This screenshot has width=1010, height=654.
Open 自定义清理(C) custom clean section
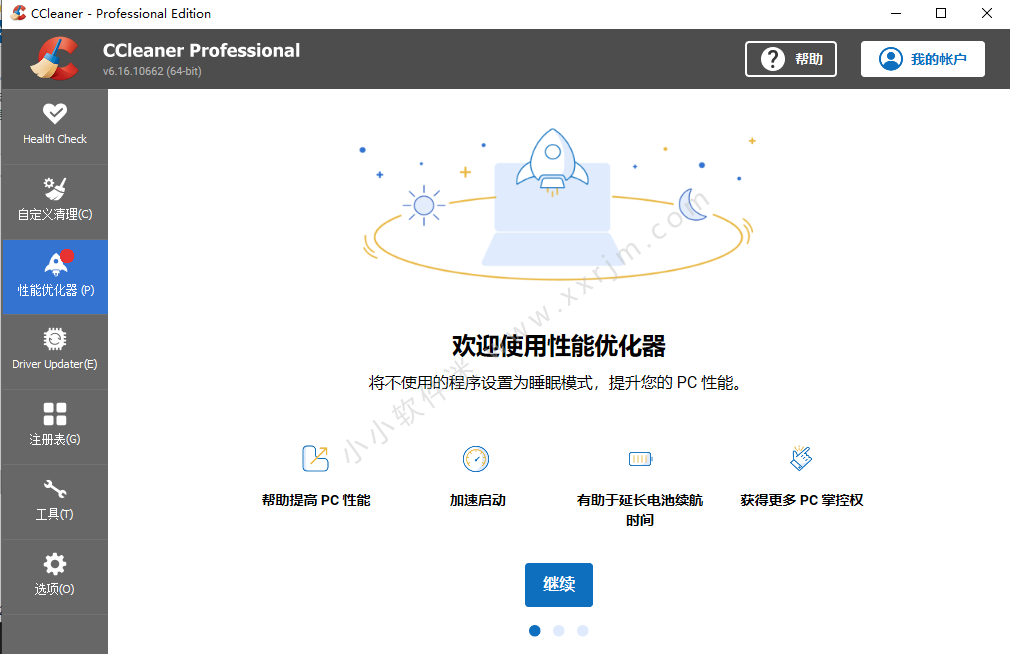point(55,202)
